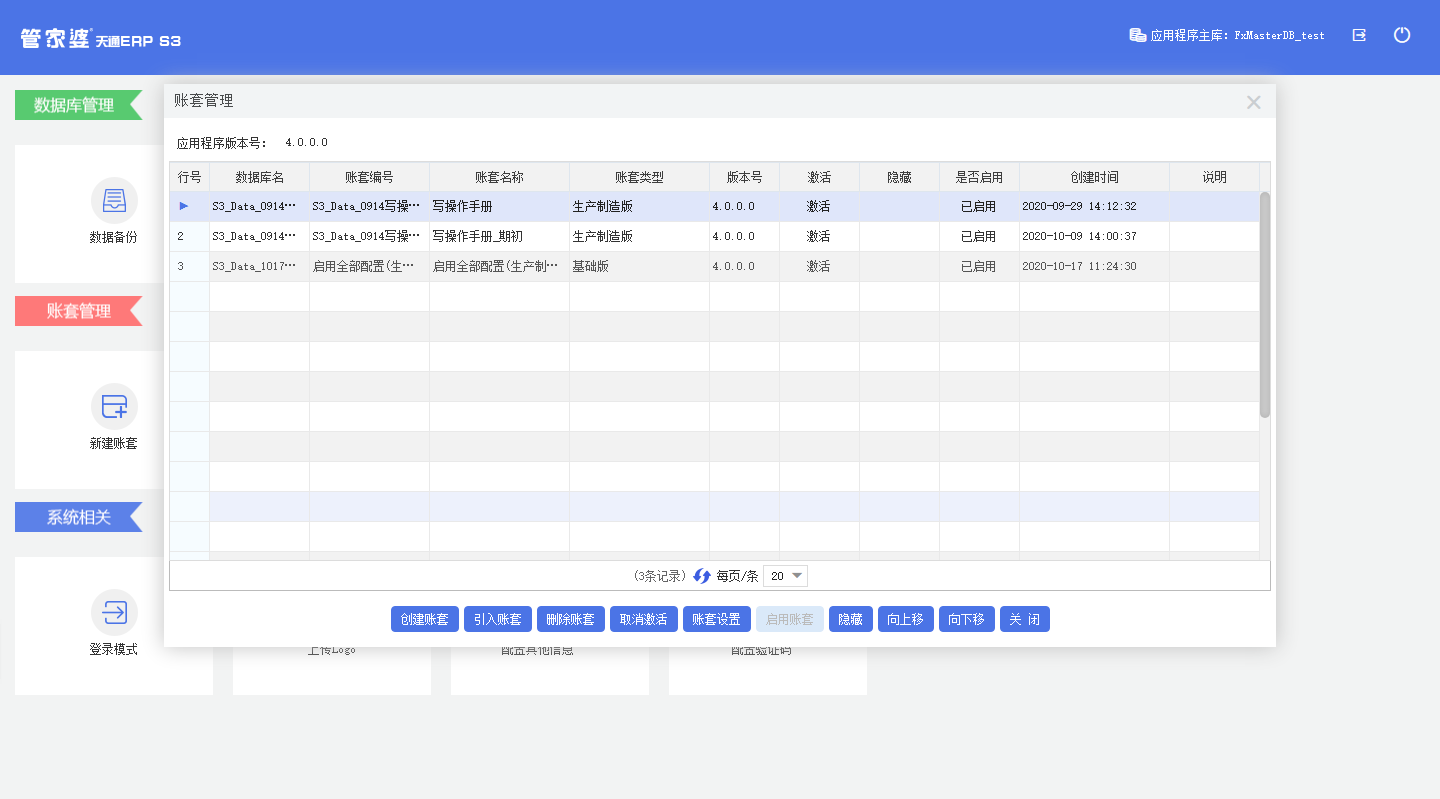Click the 向上移 button
Image resolution: width=1440 pixels, height=799 pixels.
coord(905,619)
